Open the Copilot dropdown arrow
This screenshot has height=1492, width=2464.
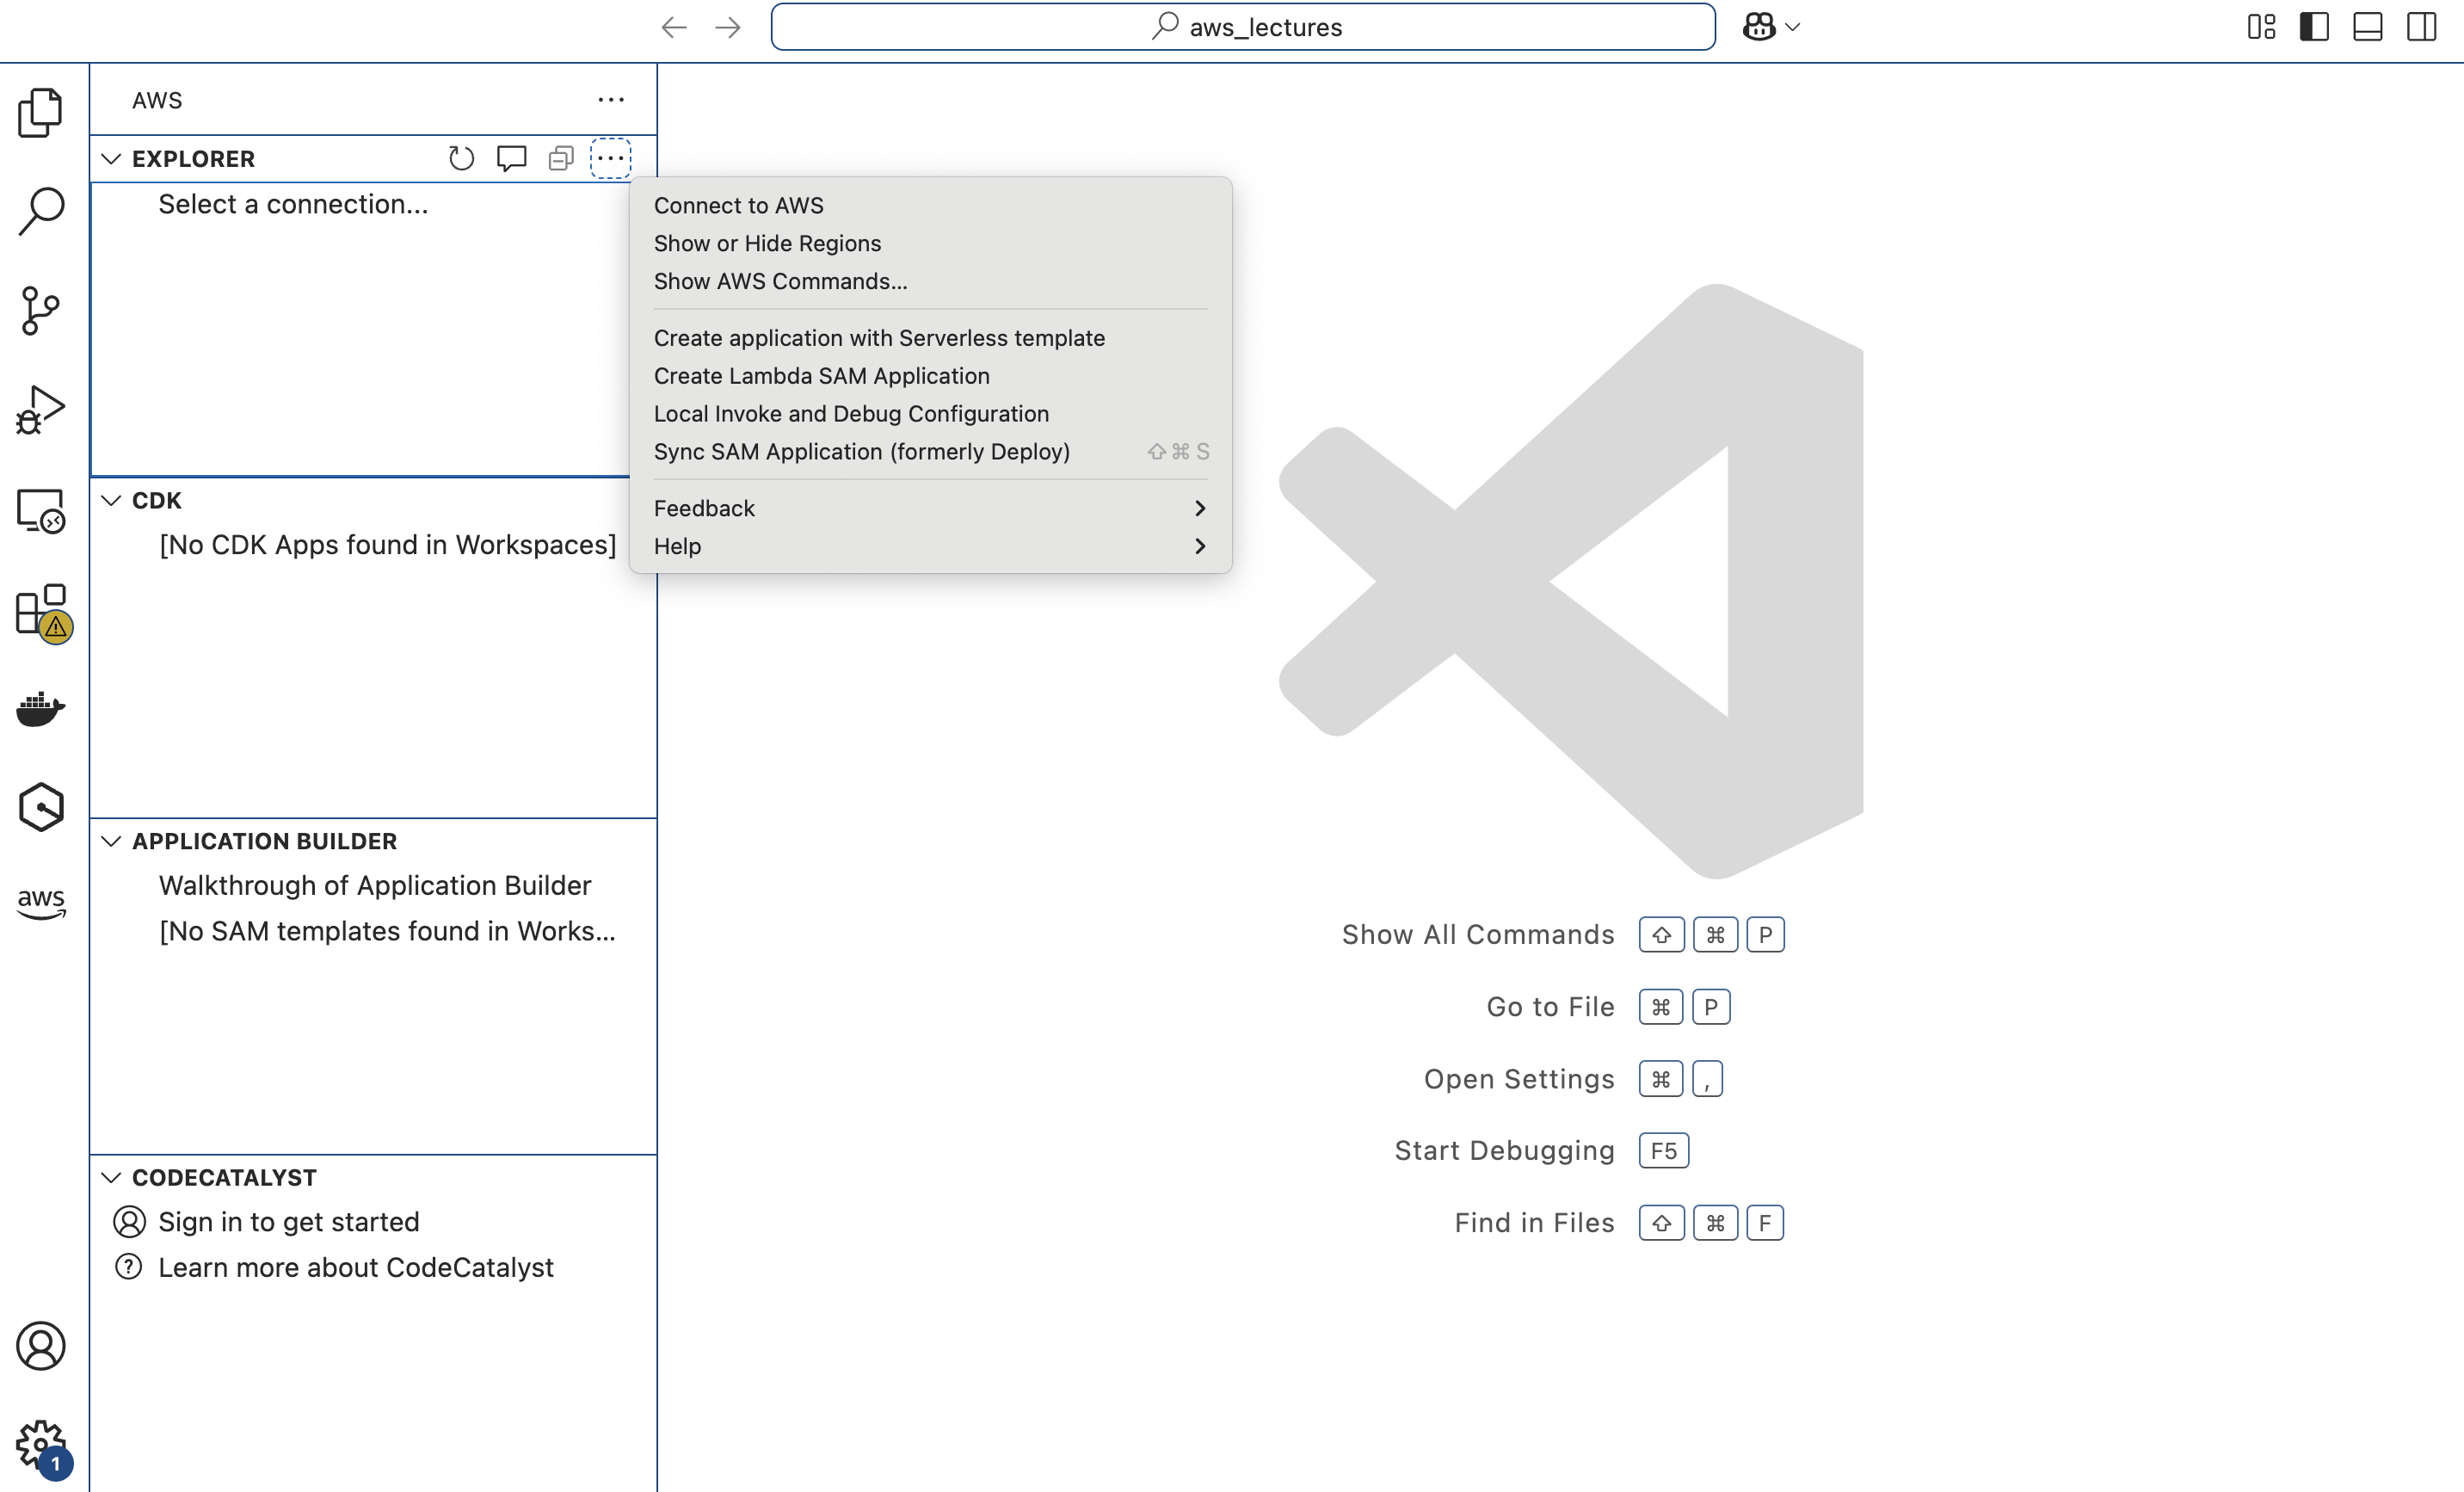1793,27
